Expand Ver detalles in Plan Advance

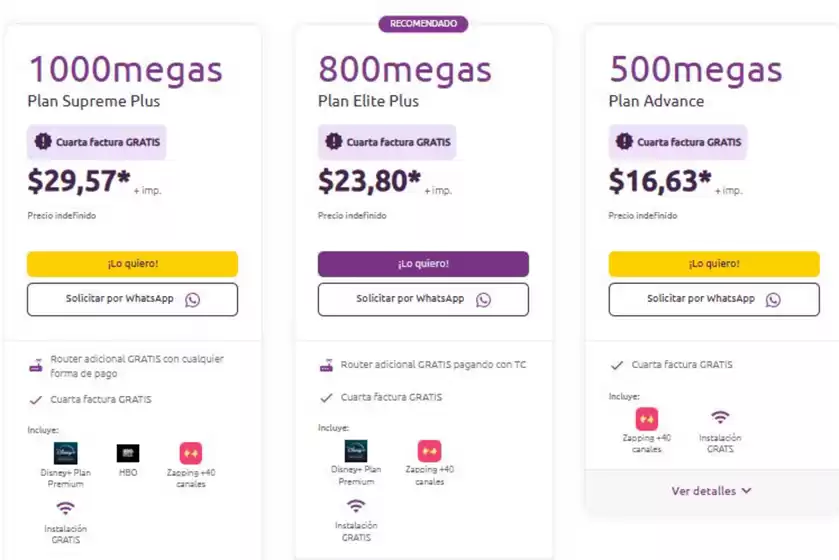tap(710, 491)
